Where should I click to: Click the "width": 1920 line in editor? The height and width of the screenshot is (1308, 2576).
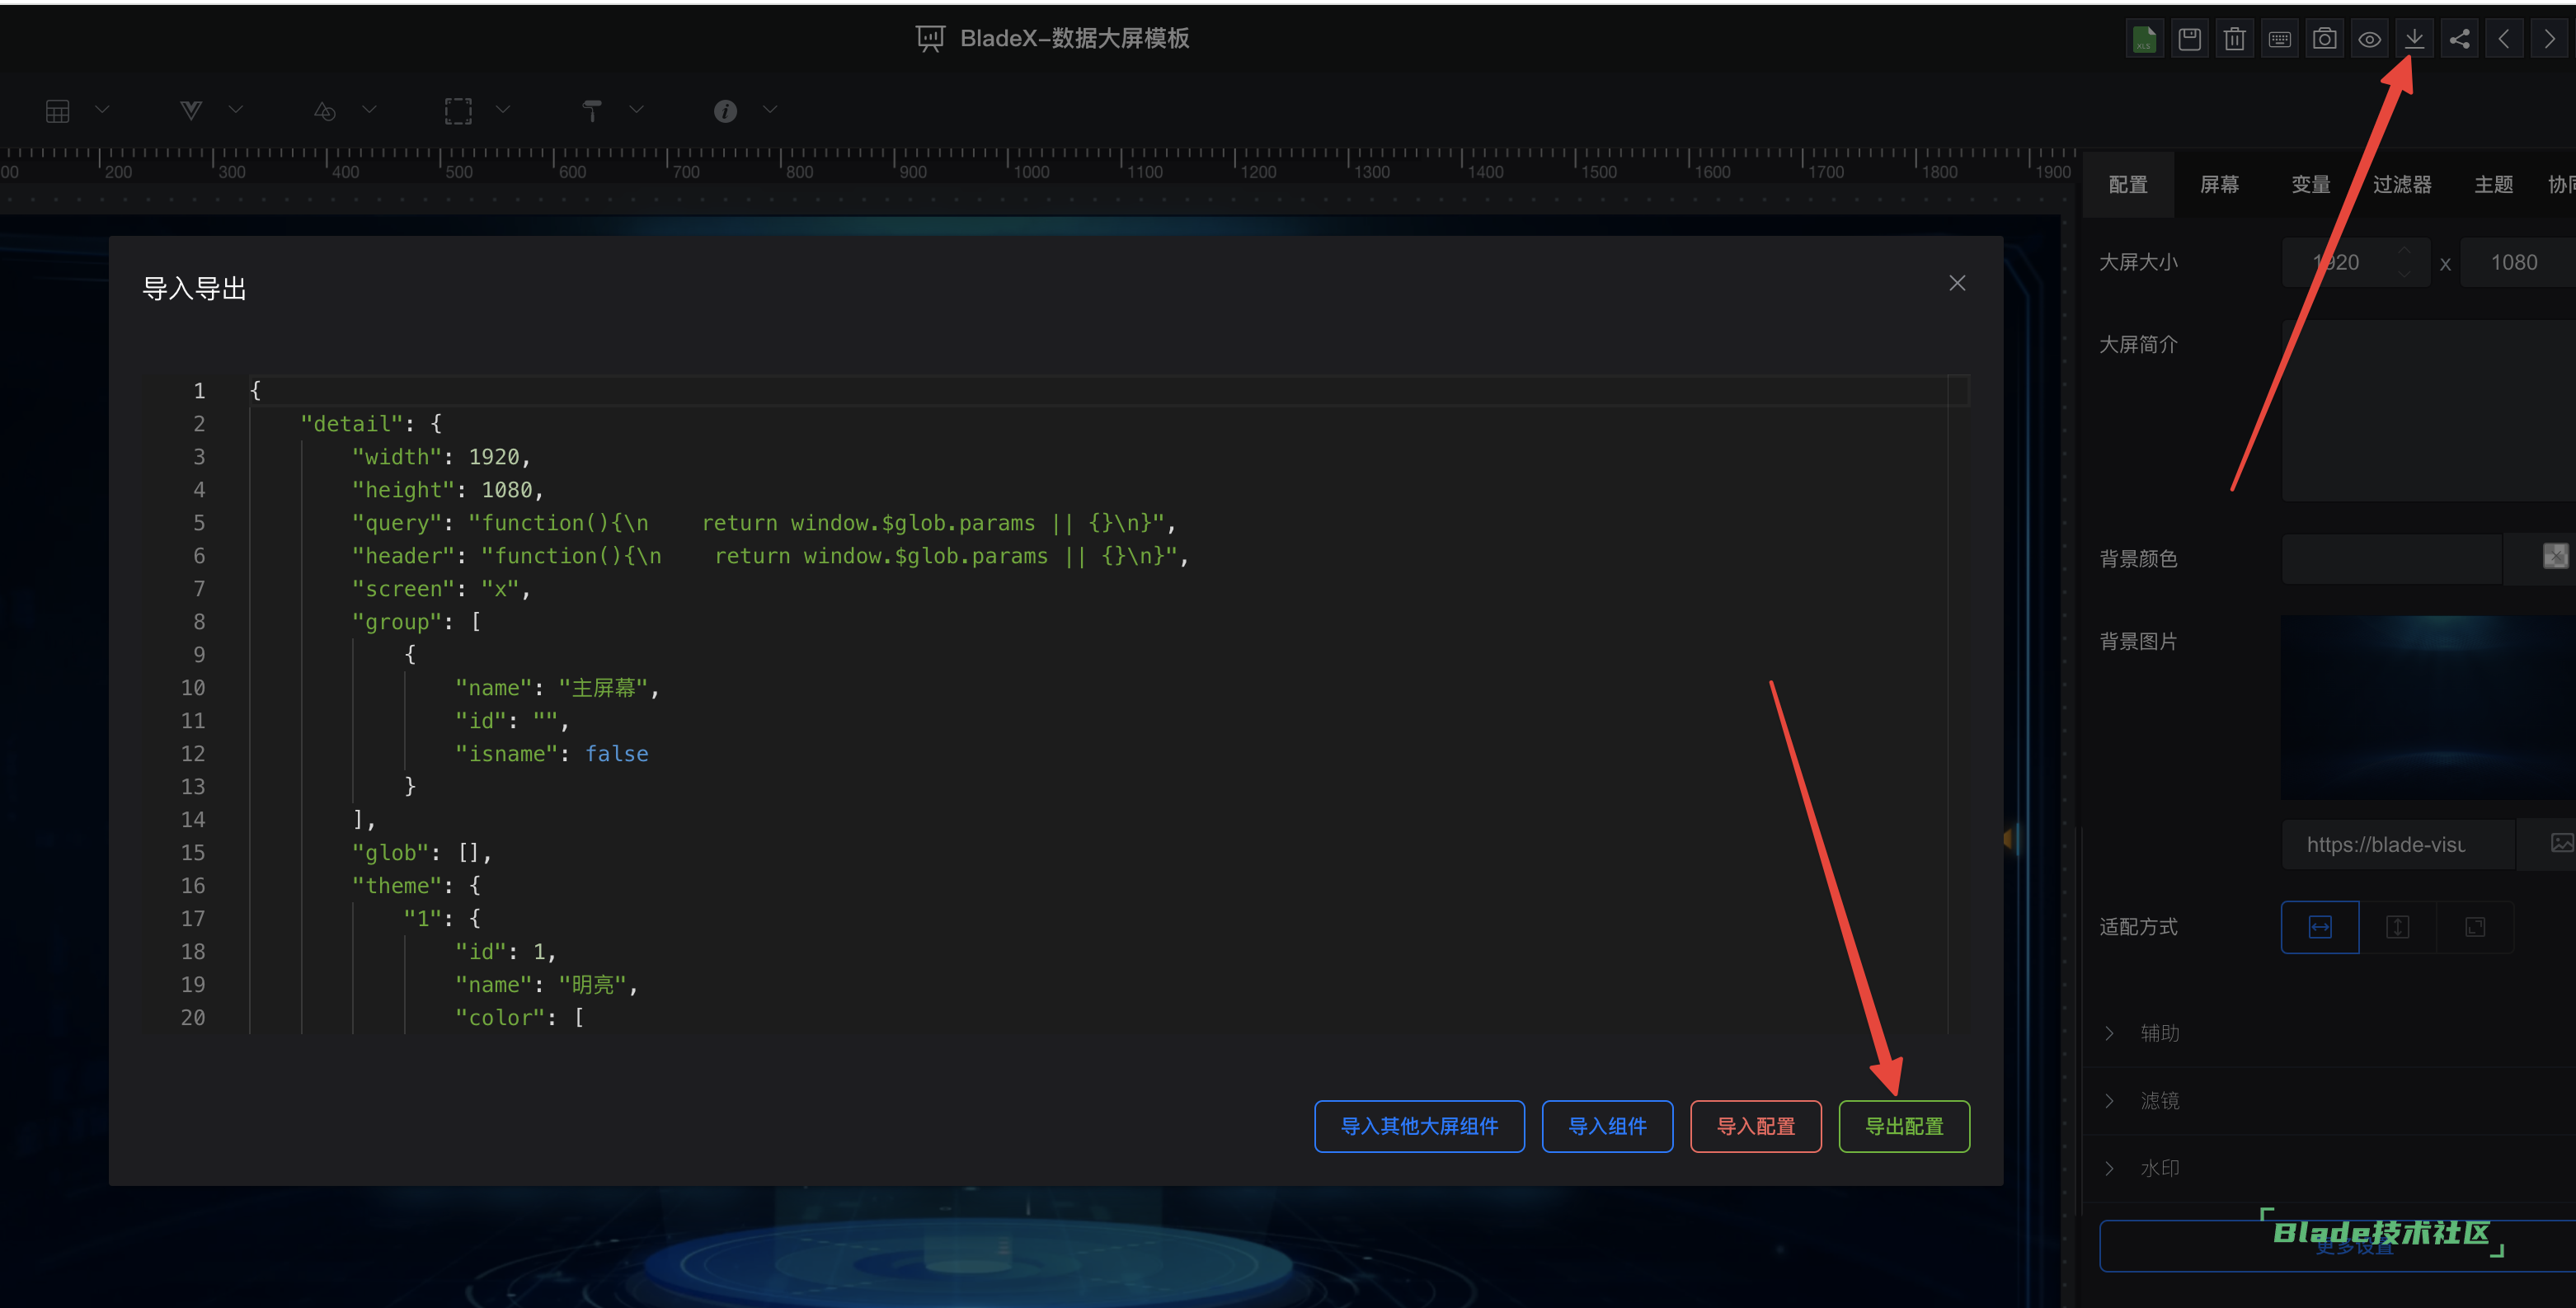coord(440,457)
